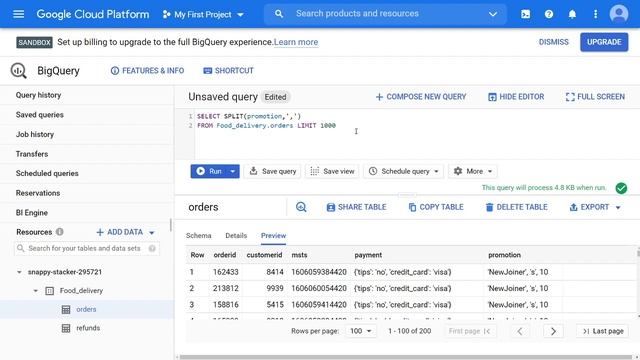Focus Search products and resources field

(x=386, y=14)
